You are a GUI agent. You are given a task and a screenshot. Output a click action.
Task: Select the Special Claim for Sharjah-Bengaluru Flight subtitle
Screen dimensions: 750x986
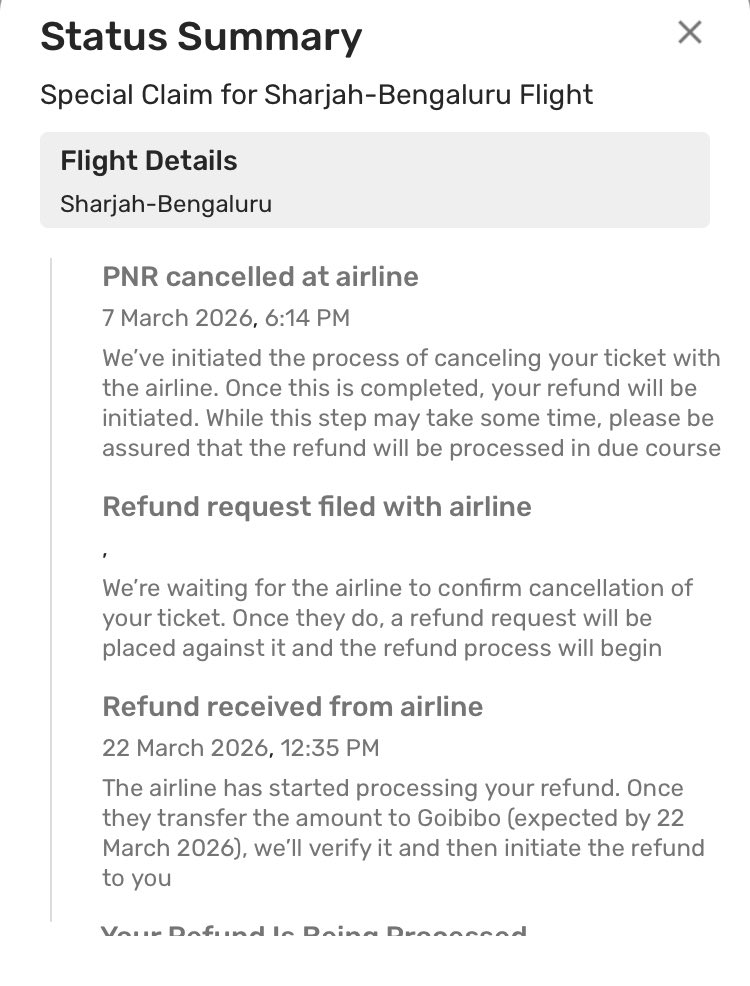tap(316, 95)
